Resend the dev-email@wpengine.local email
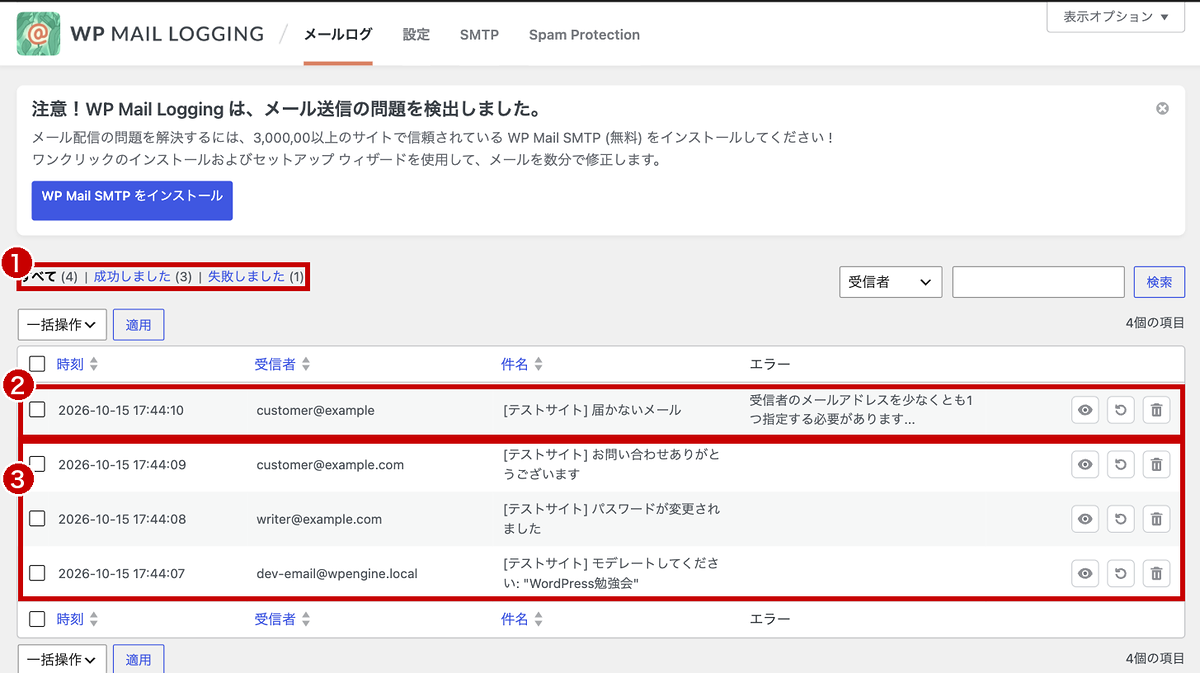This screenshot has height=673, width=1200. [x=1121, y=573]
